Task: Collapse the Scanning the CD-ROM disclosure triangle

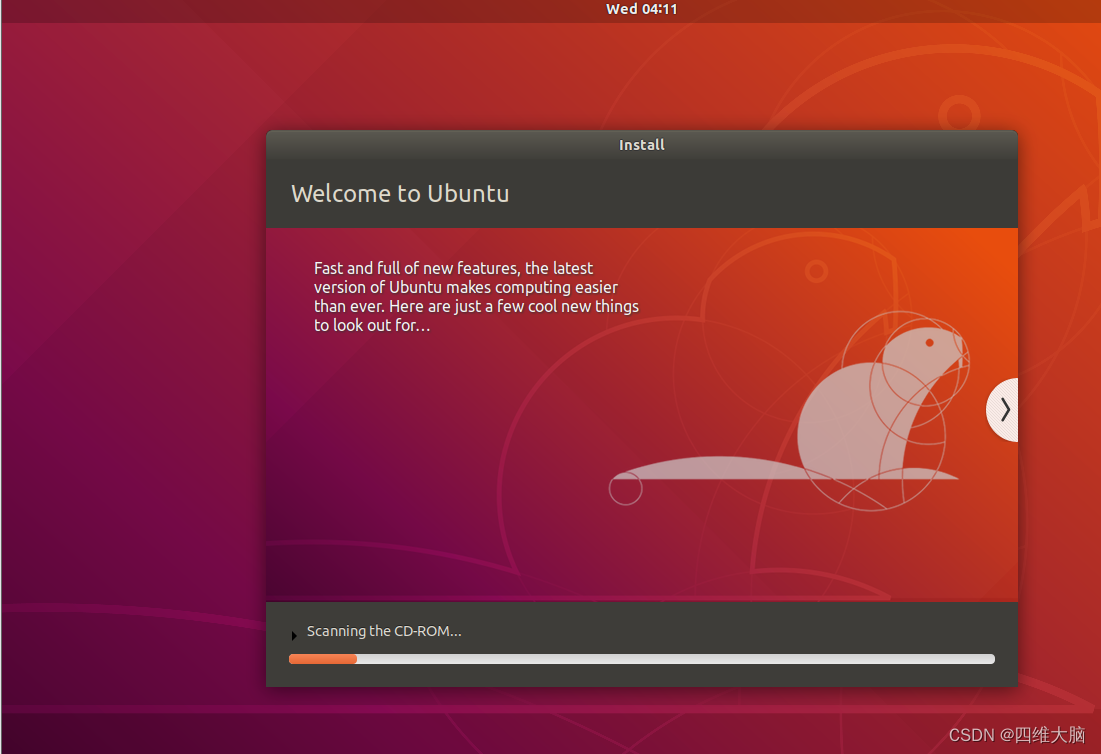Action: pyautogui.click(x=293, y=634)
